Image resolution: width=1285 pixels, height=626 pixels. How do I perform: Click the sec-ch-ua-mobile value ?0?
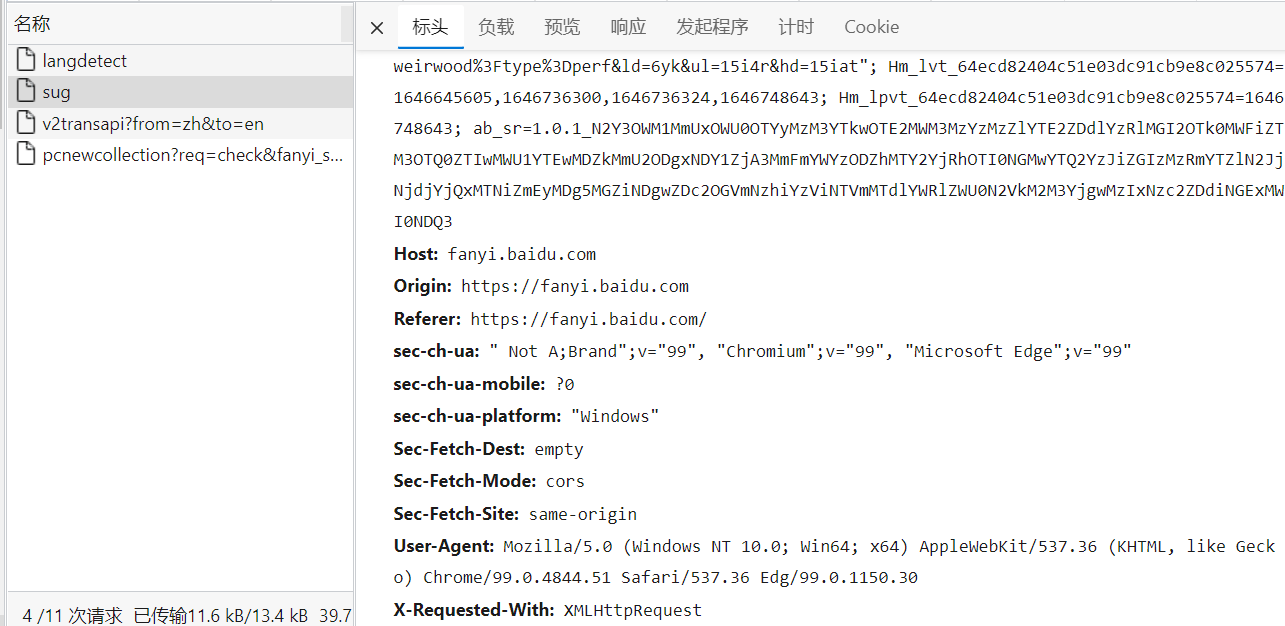pos(565,384)
